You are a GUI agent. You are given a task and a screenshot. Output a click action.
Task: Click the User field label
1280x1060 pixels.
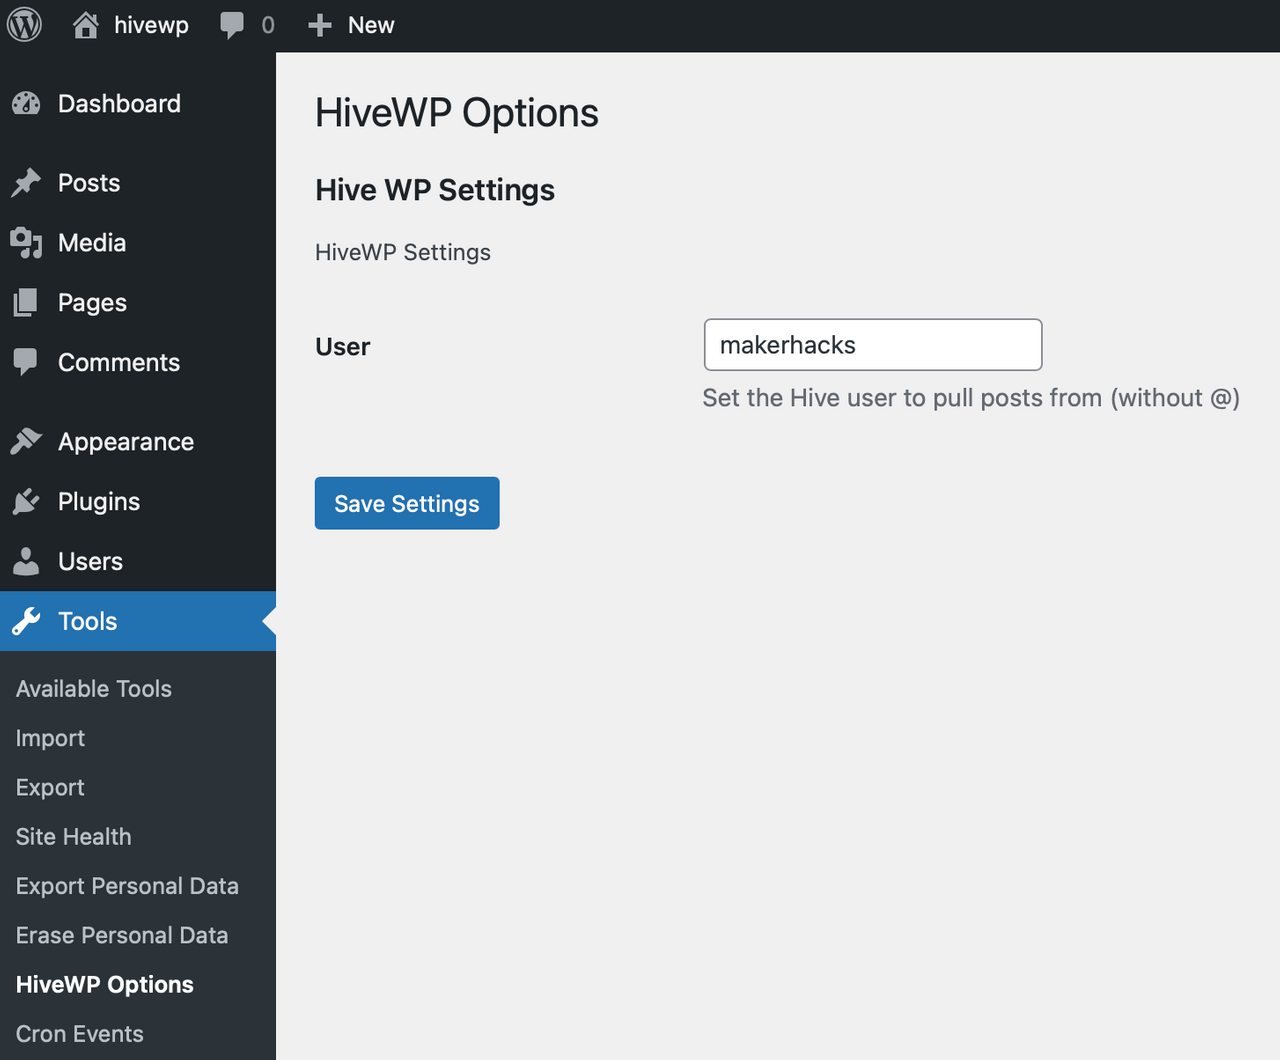[x=342, y=347]
